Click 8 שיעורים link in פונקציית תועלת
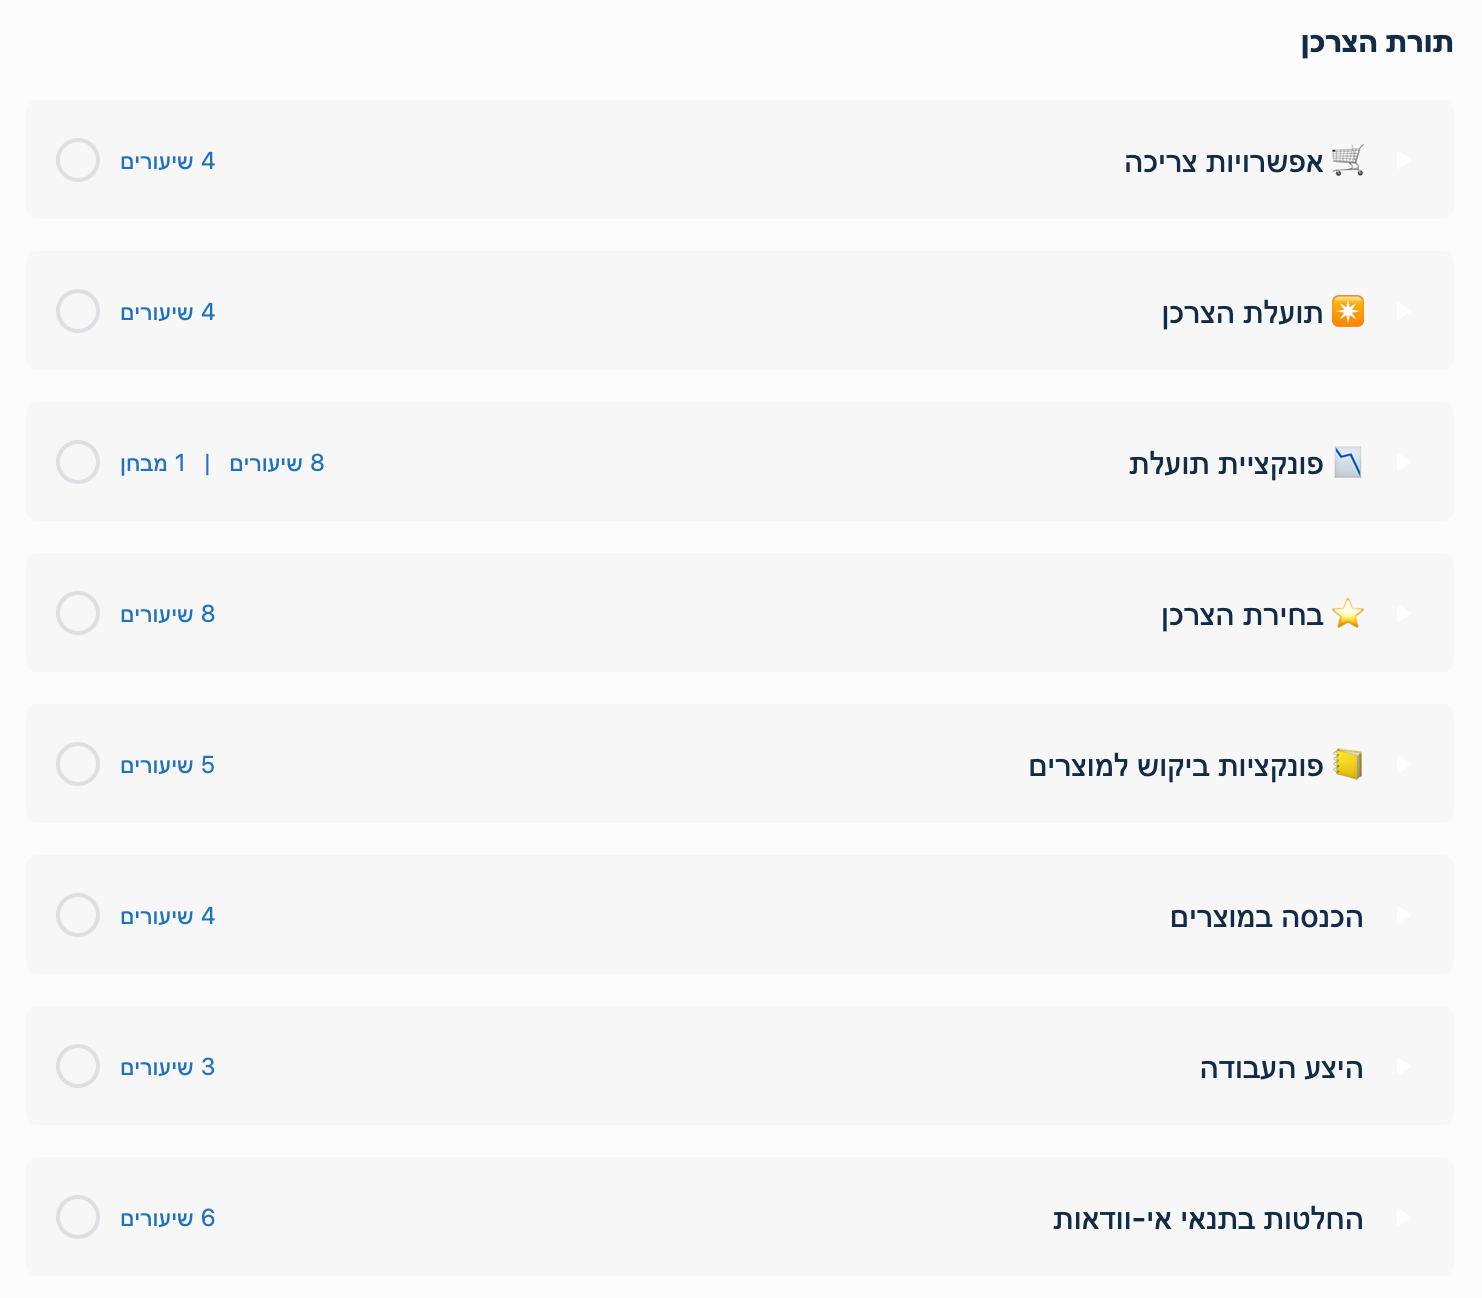The image size is (1482, 1298). [x=277, y=463]
